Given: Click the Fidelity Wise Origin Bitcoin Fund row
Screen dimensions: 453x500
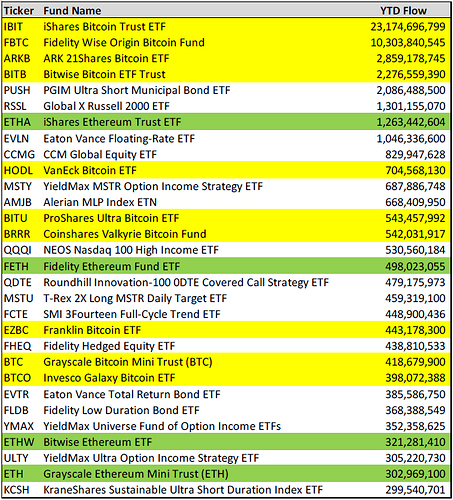Looking at the screenshot, I should pyautogui.click(x=226, y=43).
